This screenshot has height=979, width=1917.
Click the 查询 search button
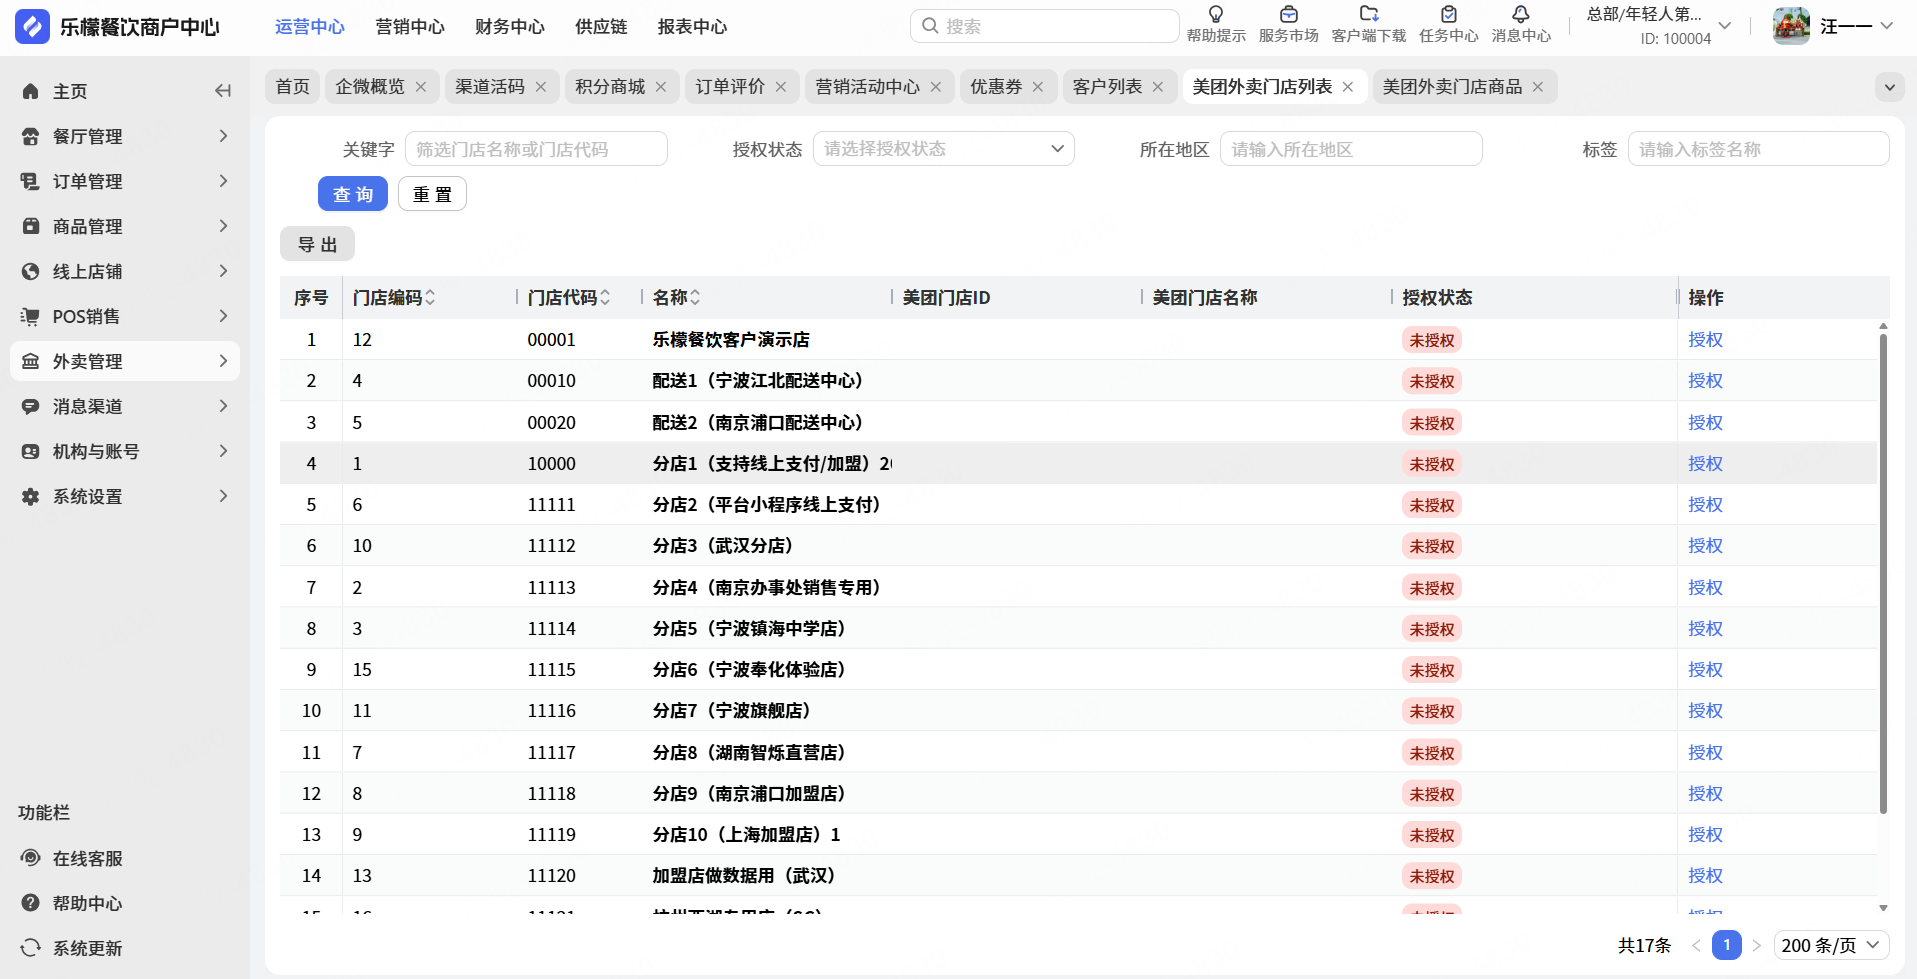353,194
